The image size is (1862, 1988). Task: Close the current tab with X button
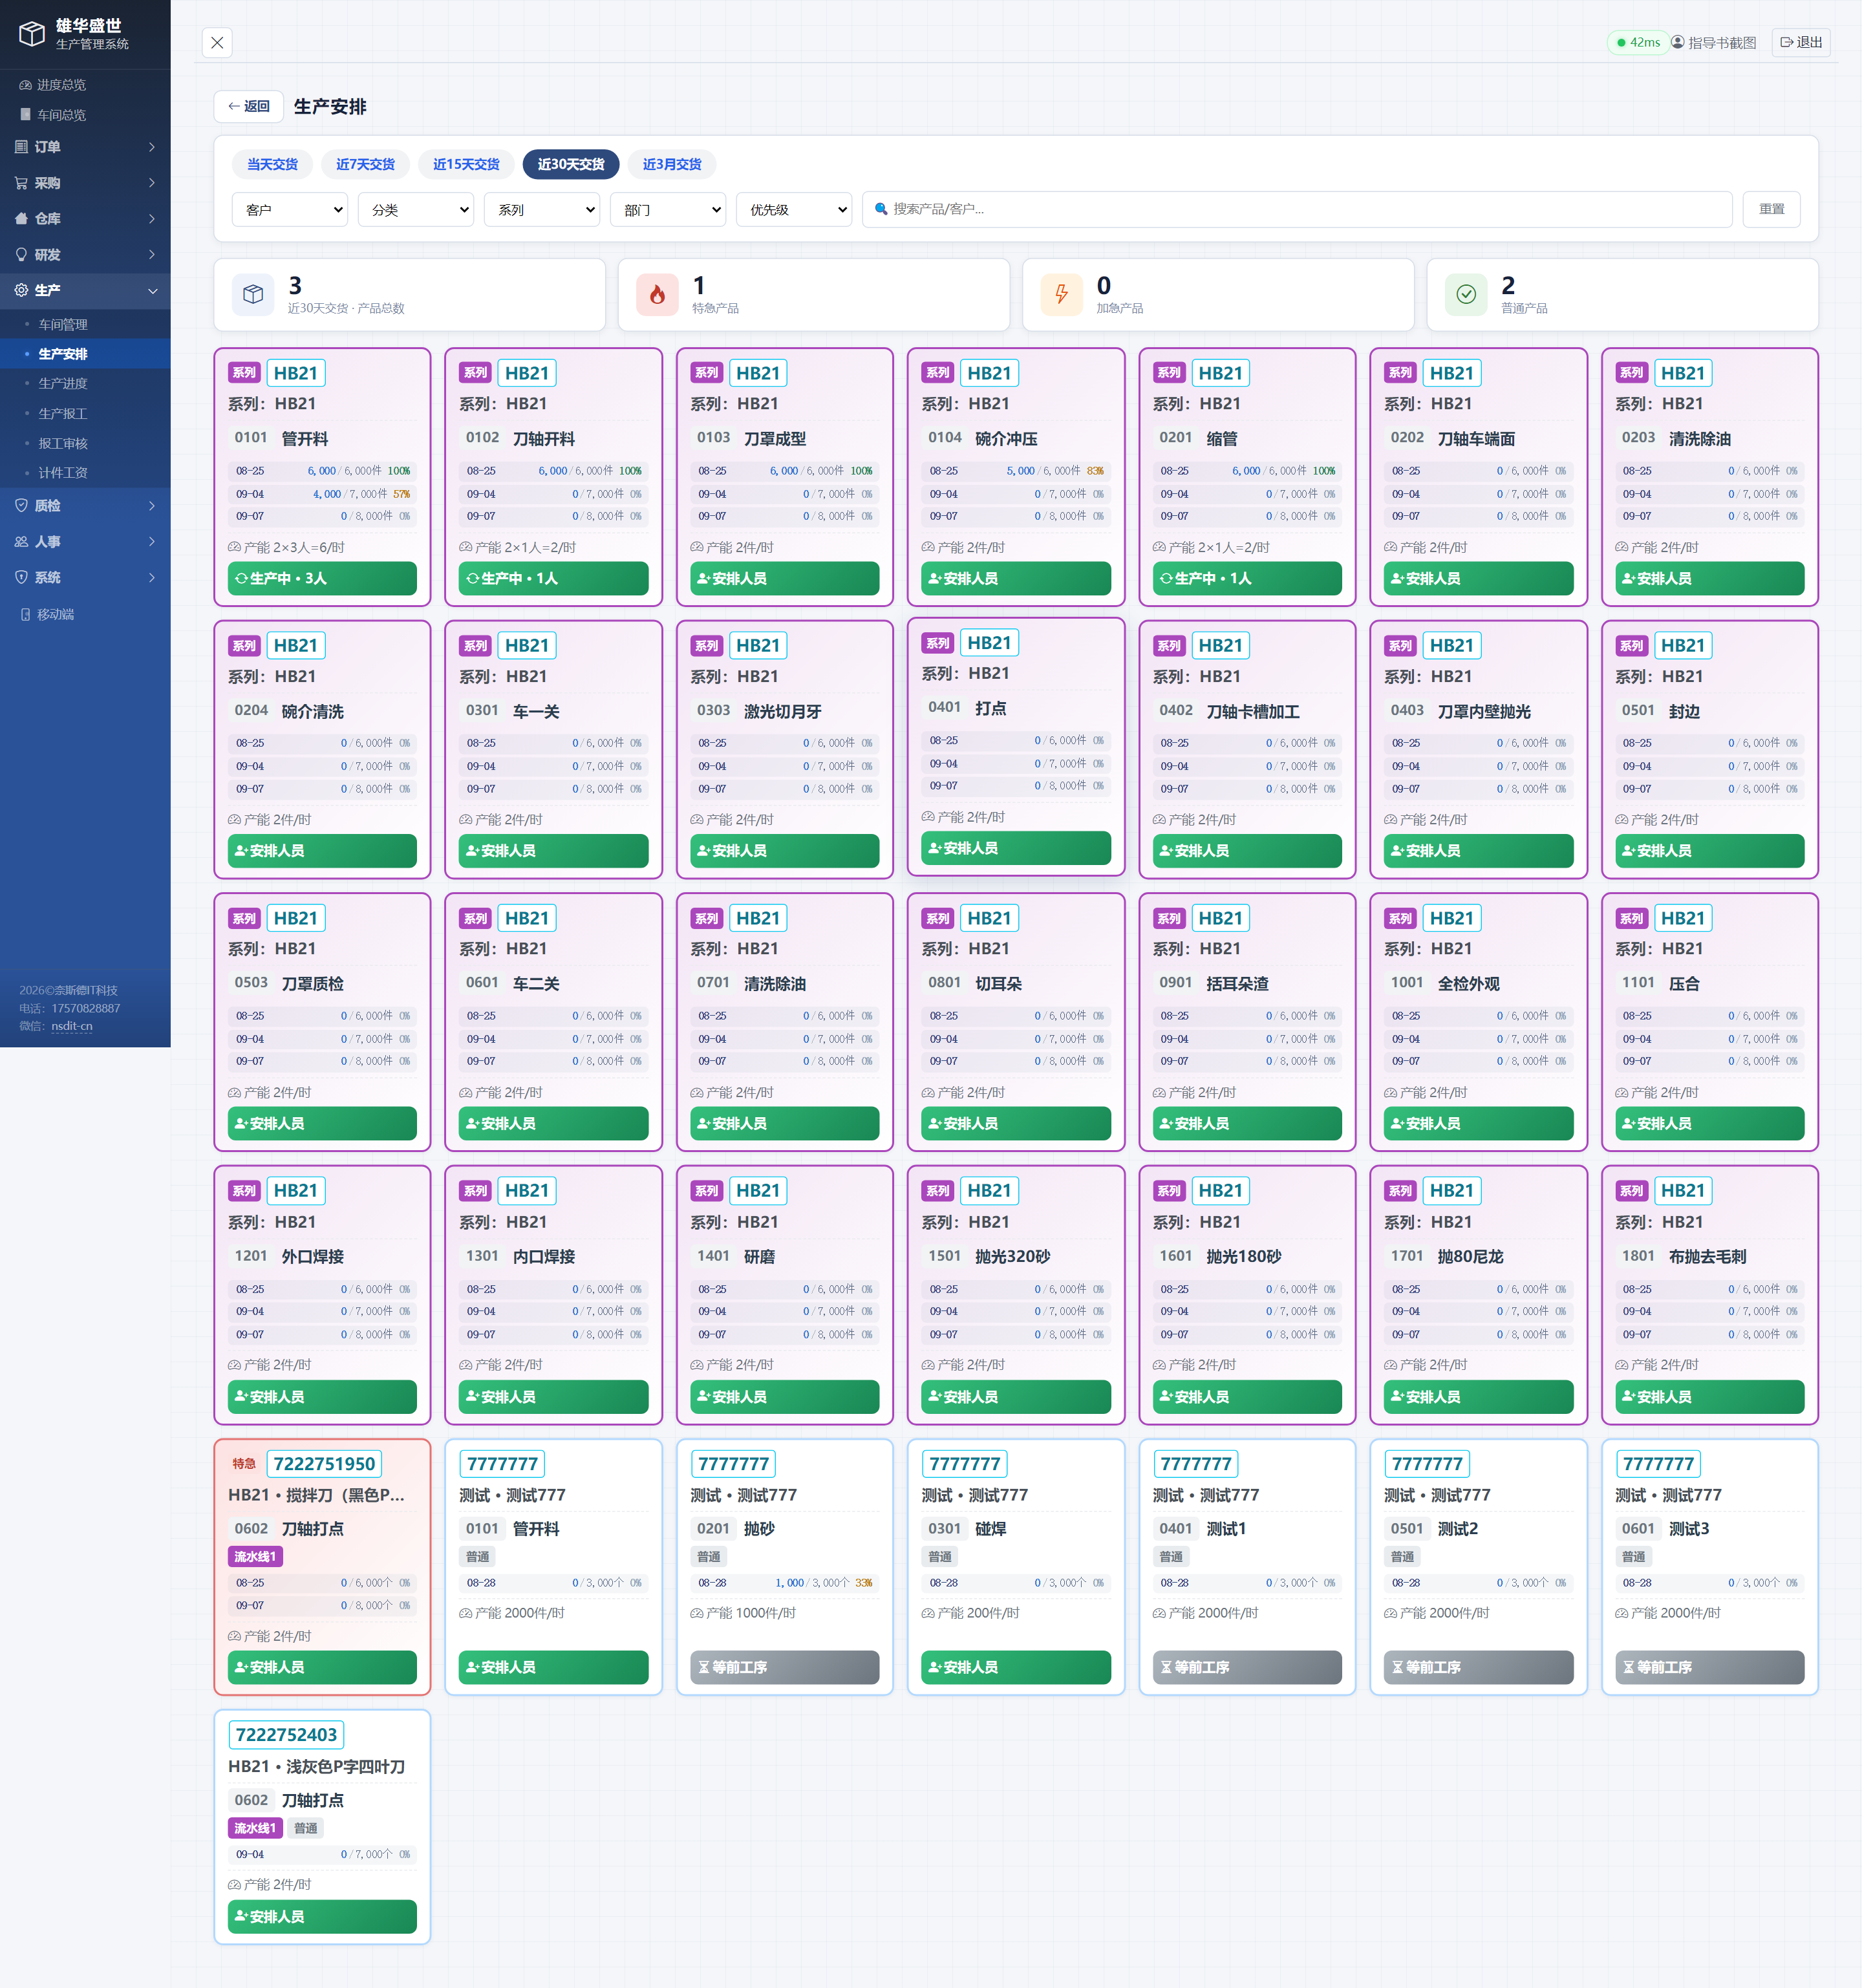click(217, 43)
